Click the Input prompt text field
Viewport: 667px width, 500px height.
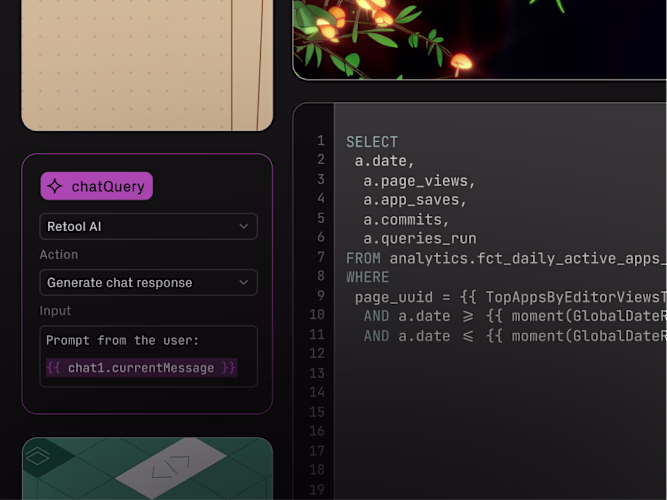tap(148, 356)
